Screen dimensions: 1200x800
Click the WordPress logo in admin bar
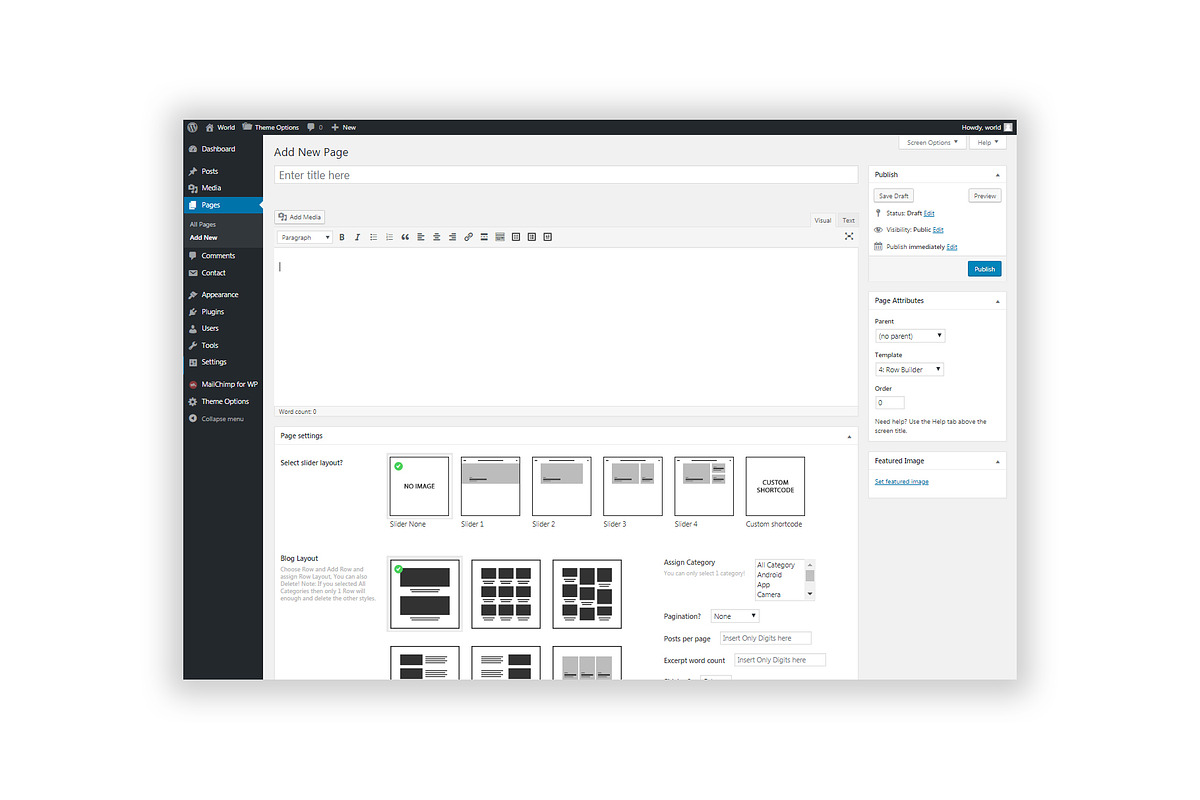[192, 127]
